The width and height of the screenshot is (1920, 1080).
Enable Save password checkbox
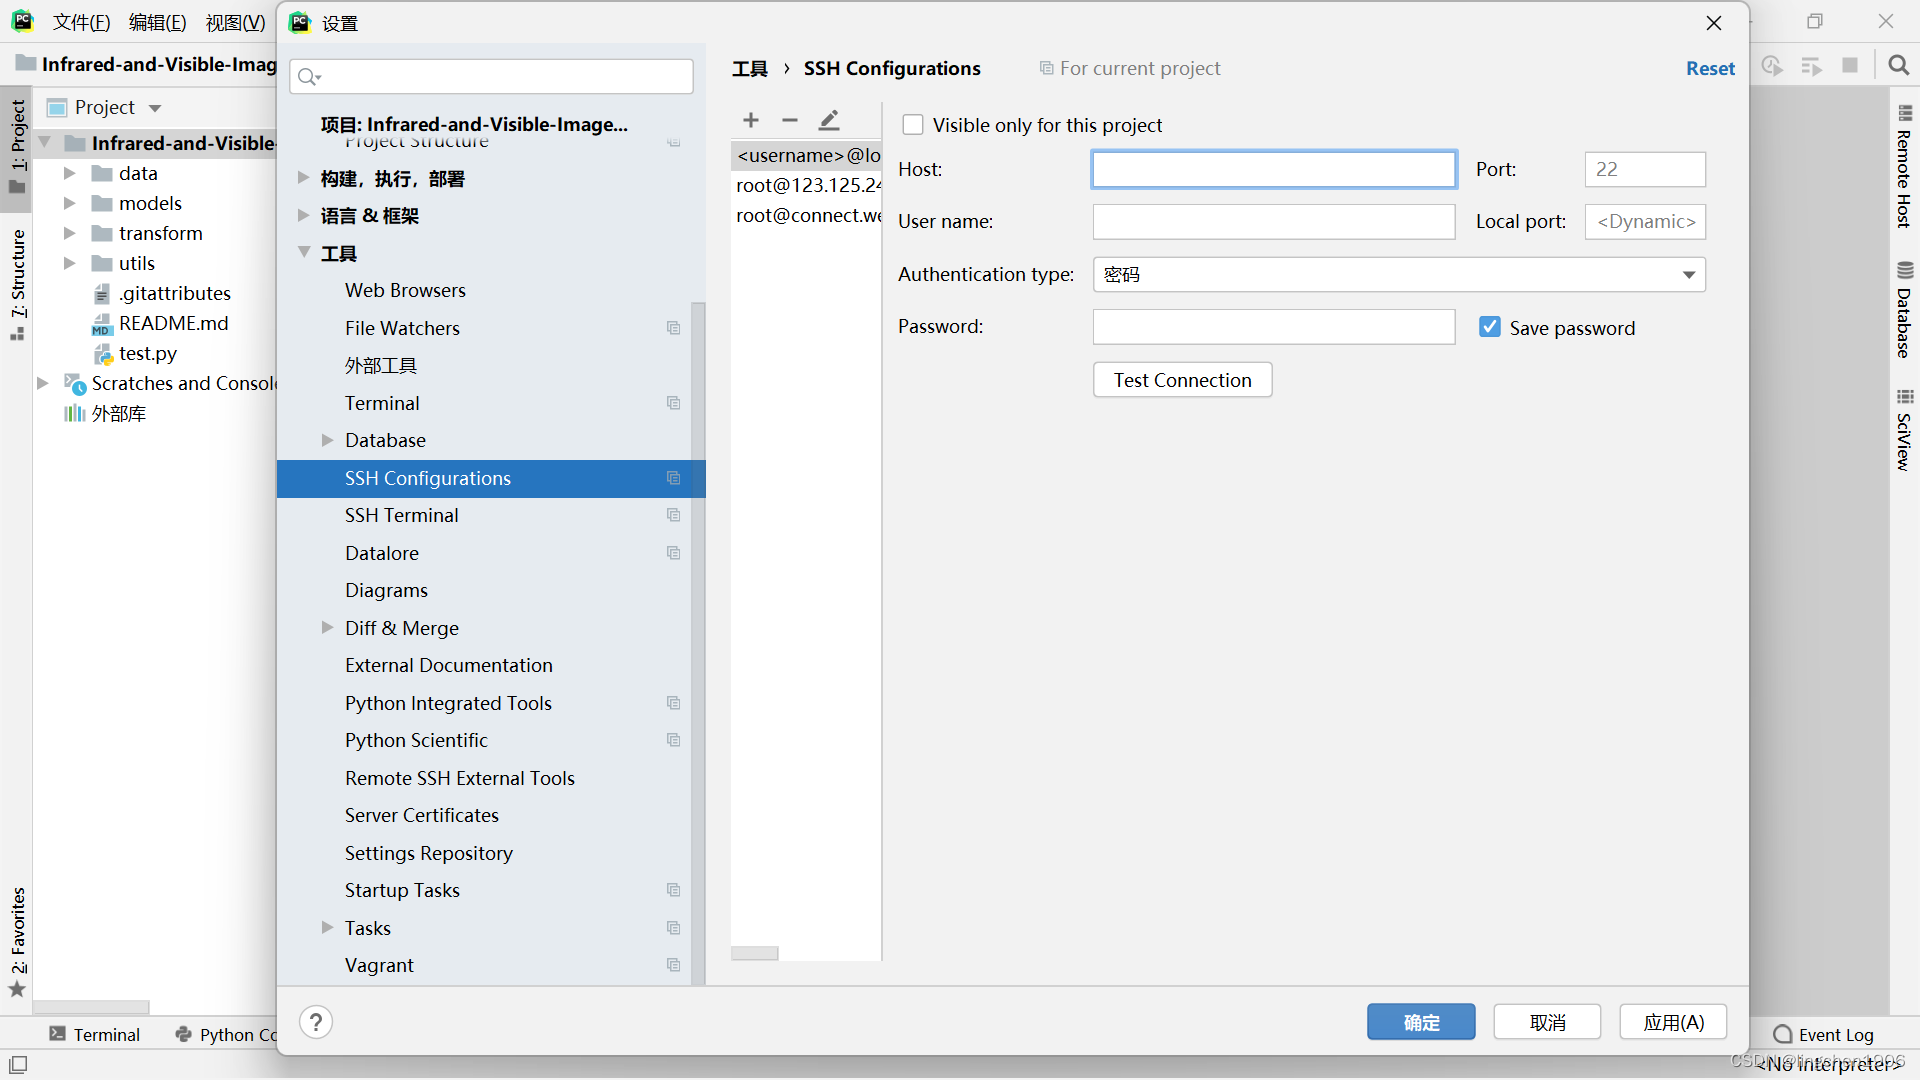(x=1487, y=326)
